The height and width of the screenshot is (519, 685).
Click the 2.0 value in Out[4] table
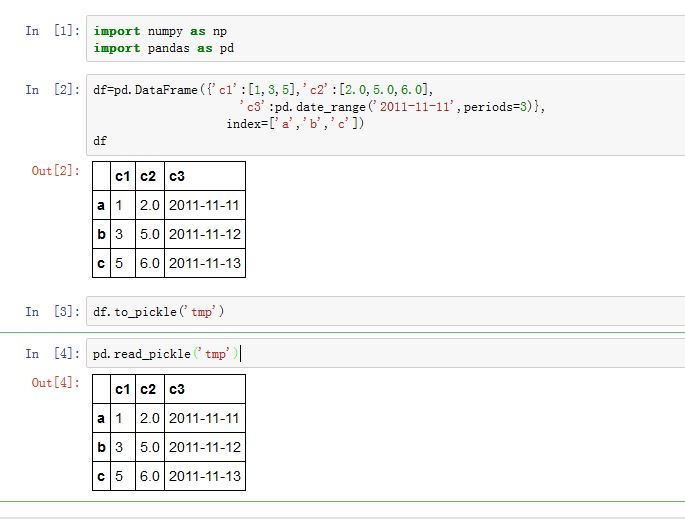coord(149,419)
